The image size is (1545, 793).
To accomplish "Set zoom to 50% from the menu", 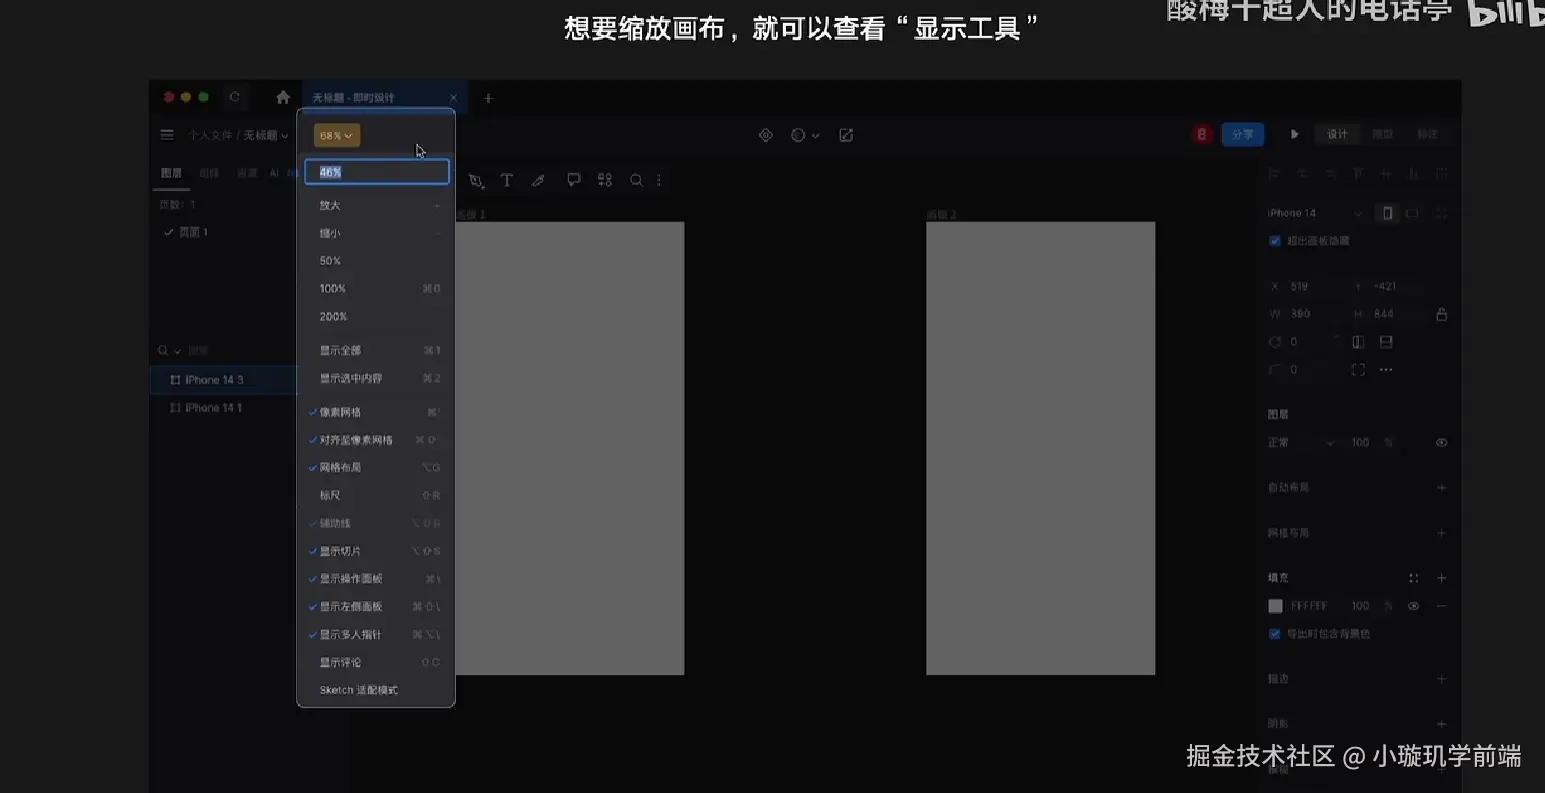I will coord(376,261).
